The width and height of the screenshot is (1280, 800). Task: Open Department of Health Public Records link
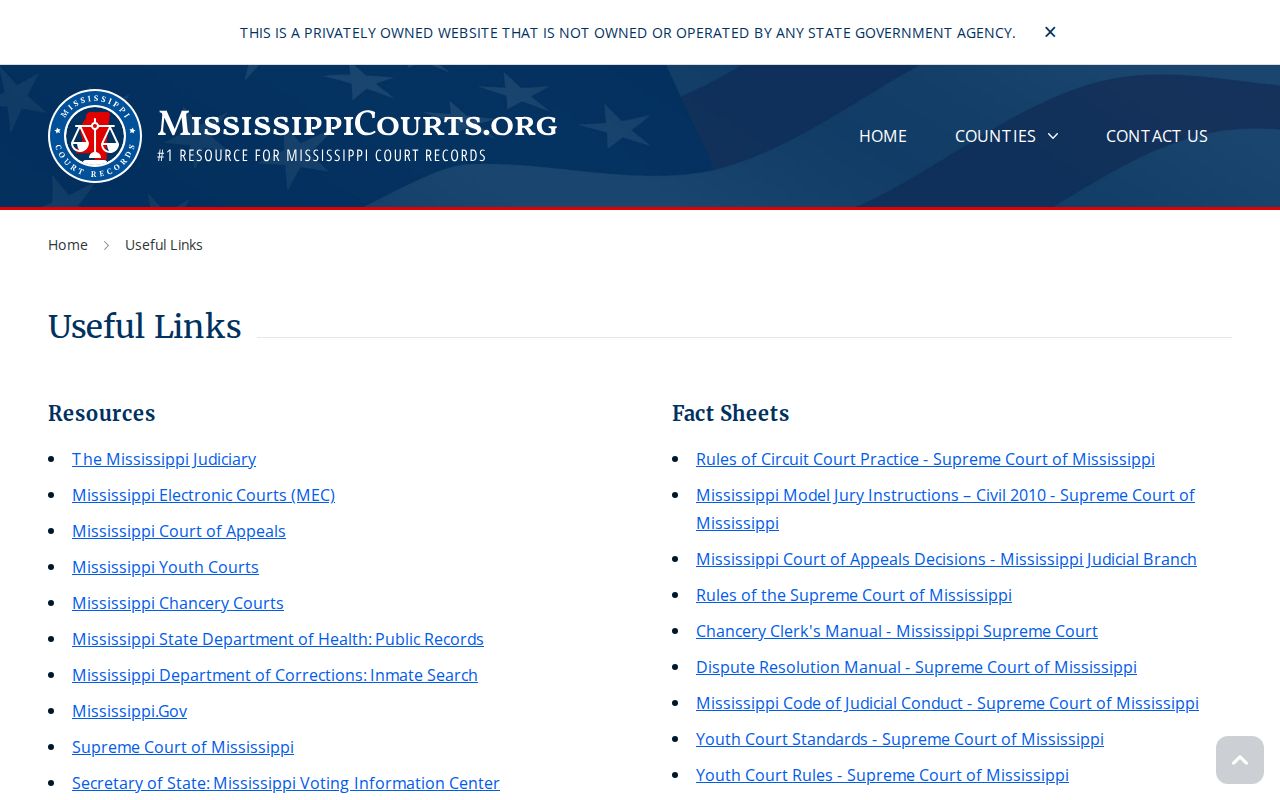point(278,639)
